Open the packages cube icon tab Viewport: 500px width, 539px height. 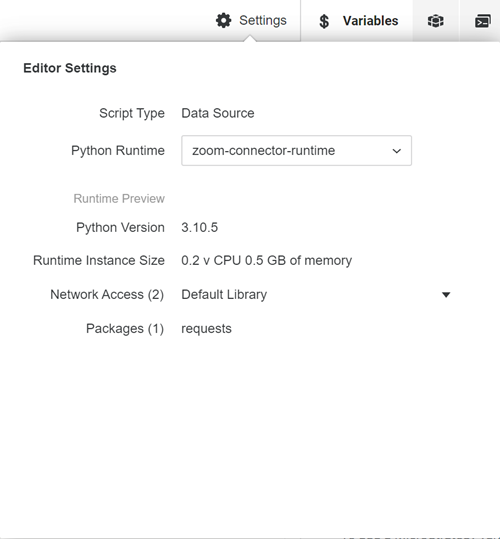pos(435,21)
